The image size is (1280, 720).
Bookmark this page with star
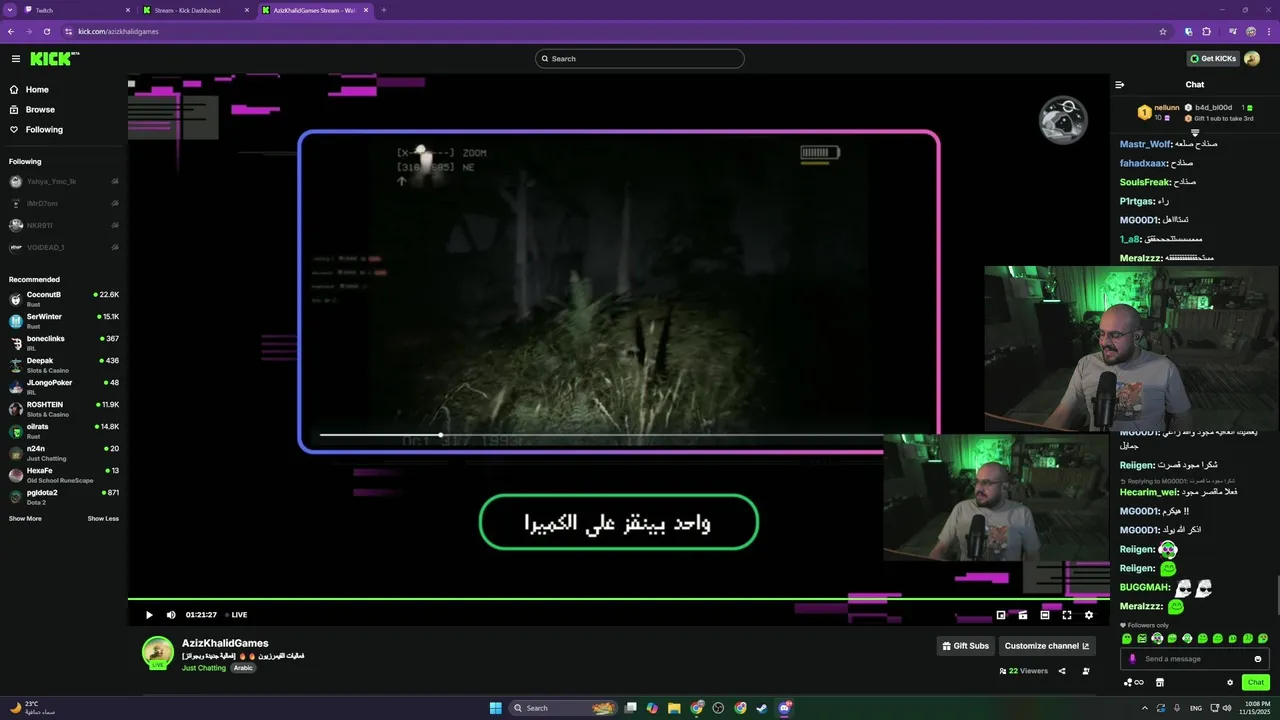point(1163,31)
